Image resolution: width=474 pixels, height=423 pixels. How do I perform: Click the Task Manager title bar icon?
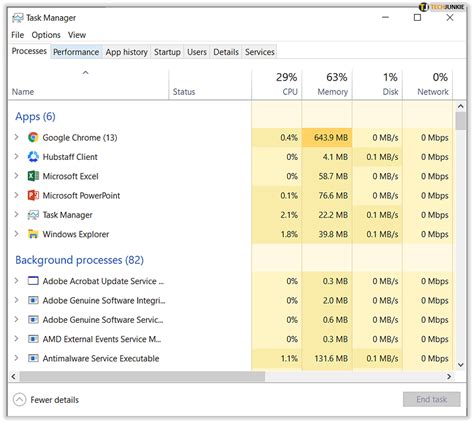18,18
